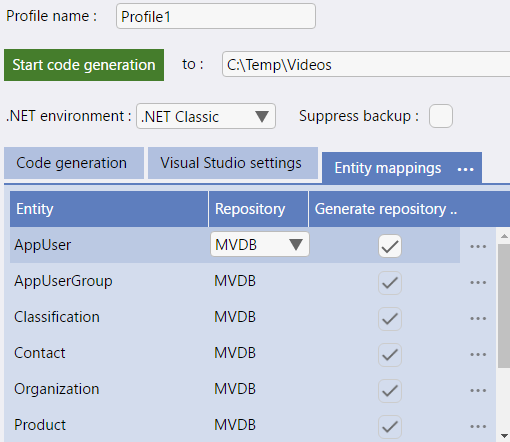The image size is (510, 442).
Task: Click the scrollbar thumb of the entity list
Action: tap(504, 306)
